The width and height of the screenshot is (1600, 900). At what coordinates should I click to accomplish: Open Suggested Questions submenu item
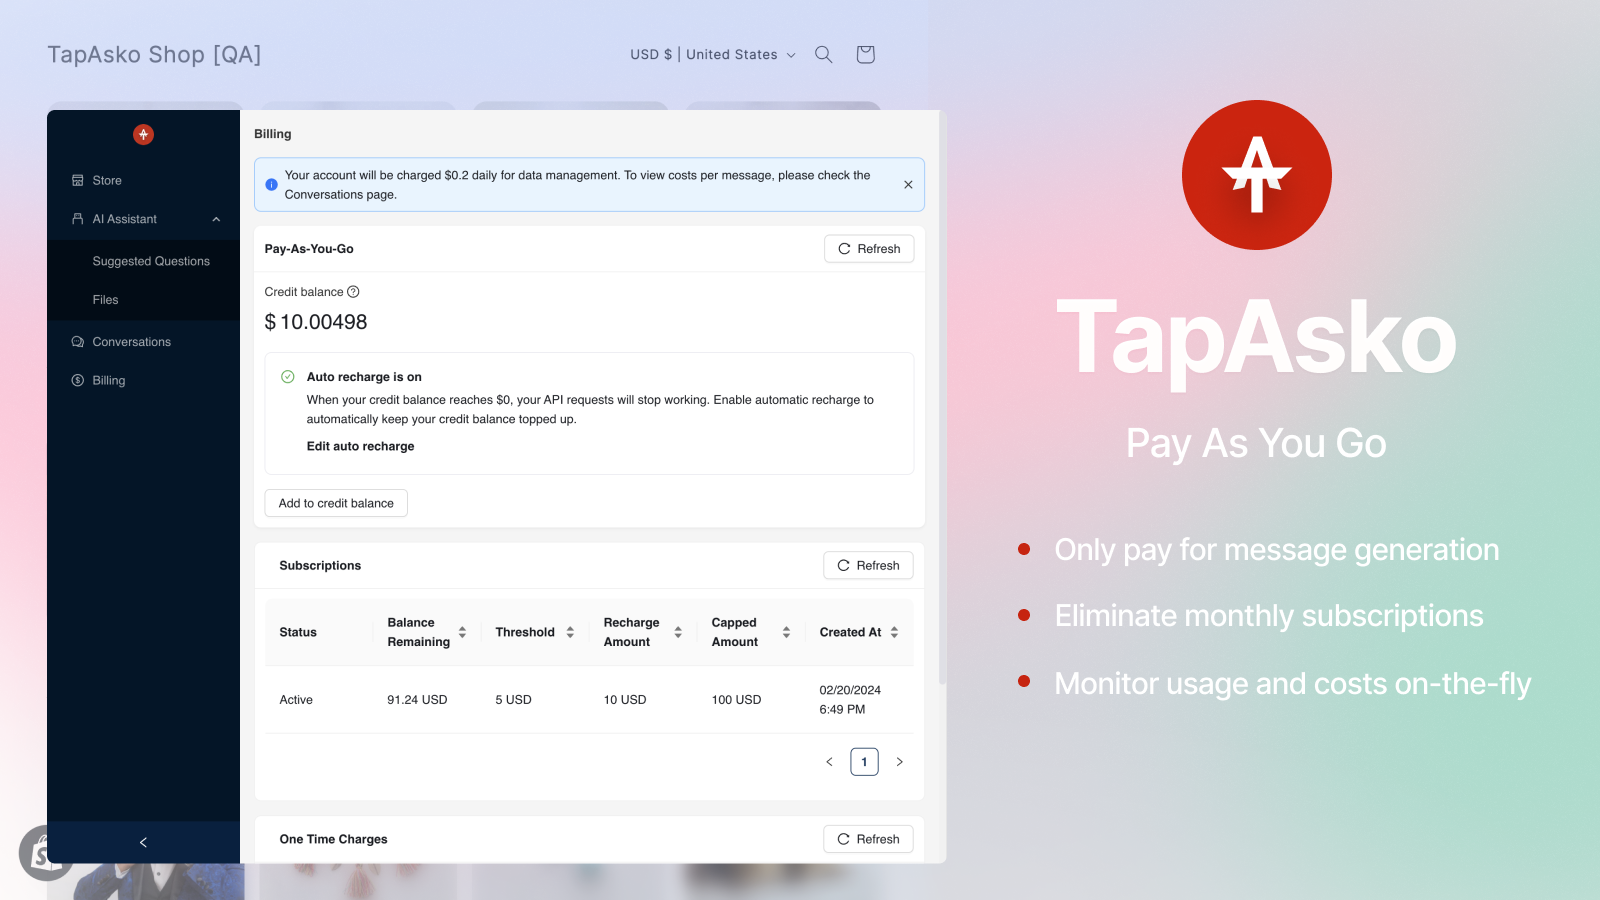tap(151, 261)
